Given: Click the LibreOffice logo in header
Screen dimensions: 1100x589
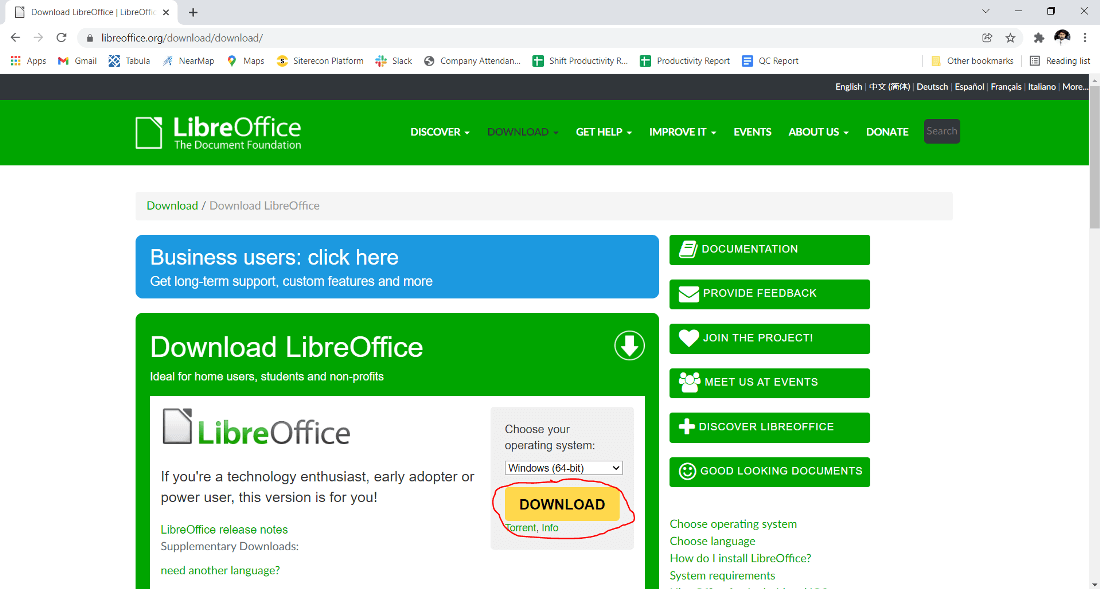Looking at the screenshot, I should (218, 133).
